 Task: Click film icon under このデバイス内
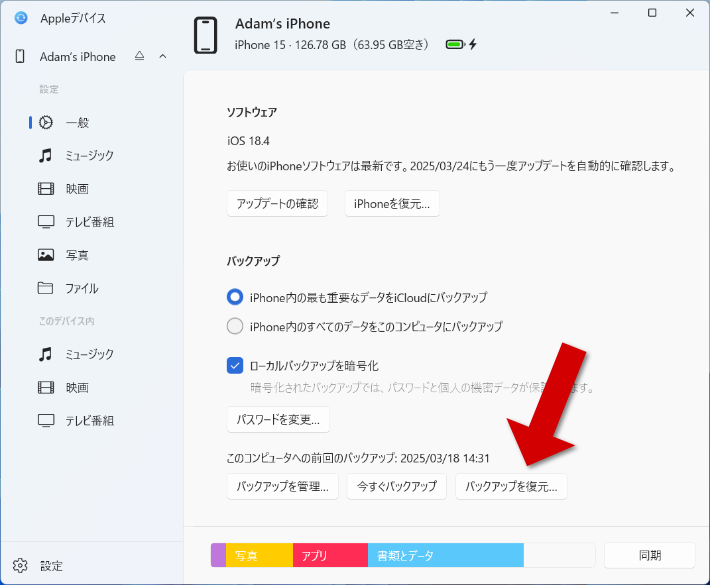pyautogui.click(x=46, y=388)
